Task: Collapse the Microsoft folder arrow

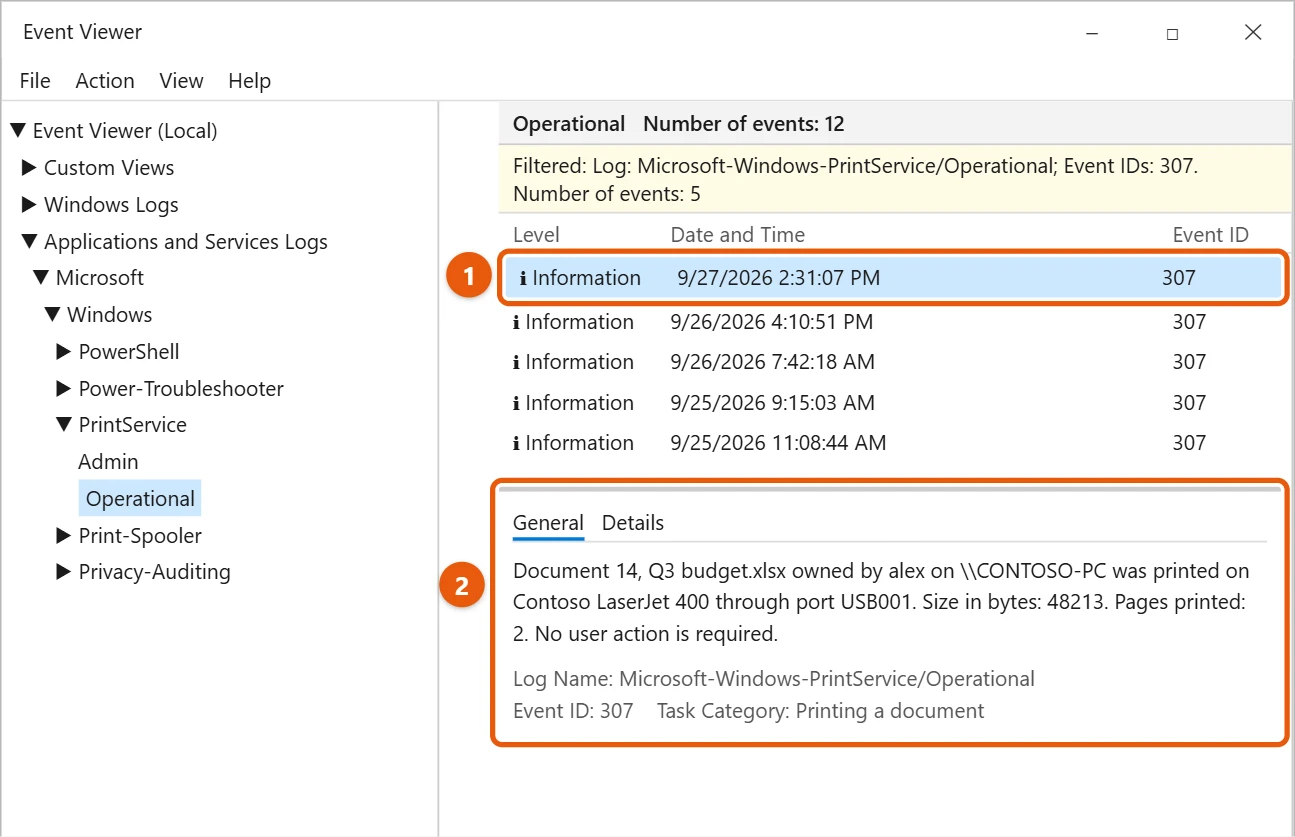Action: [41, 278]
